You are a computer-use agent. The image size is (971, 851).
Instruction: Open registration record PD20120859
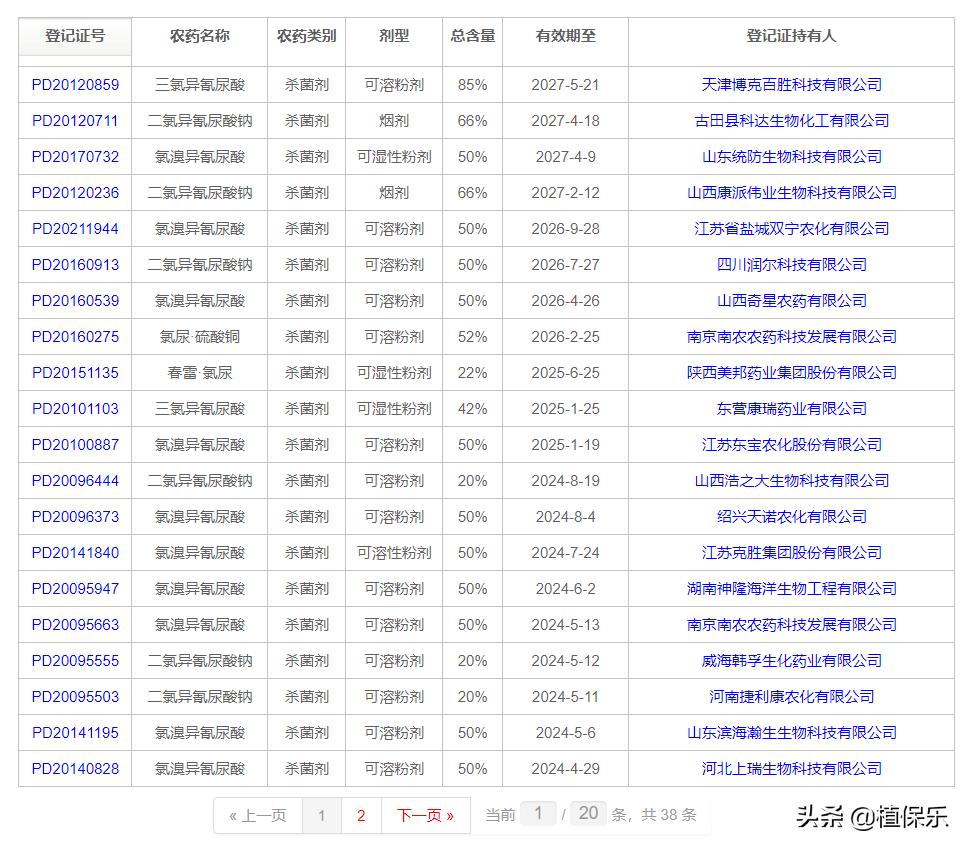[74, 84]
